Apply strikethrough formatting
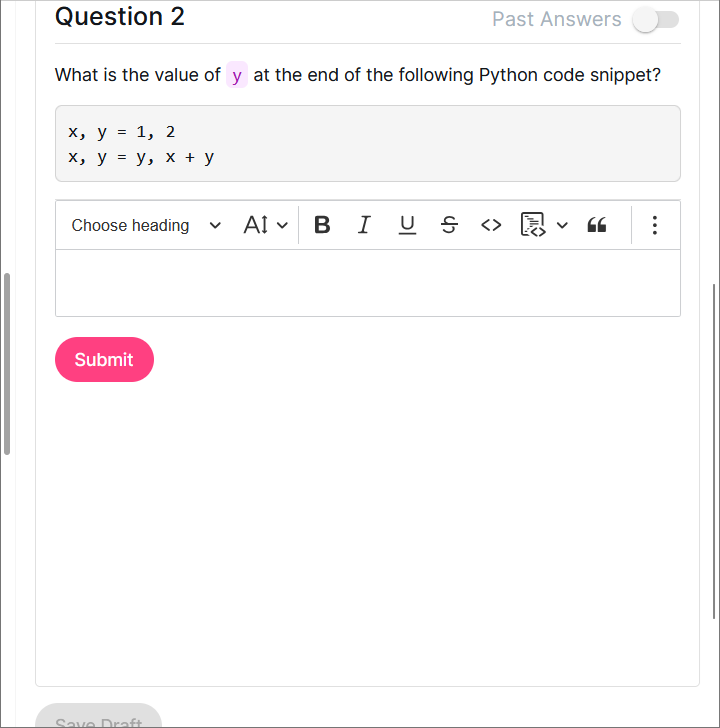The width and height of the screenshot is (720, 728). [x=449, y=225]
